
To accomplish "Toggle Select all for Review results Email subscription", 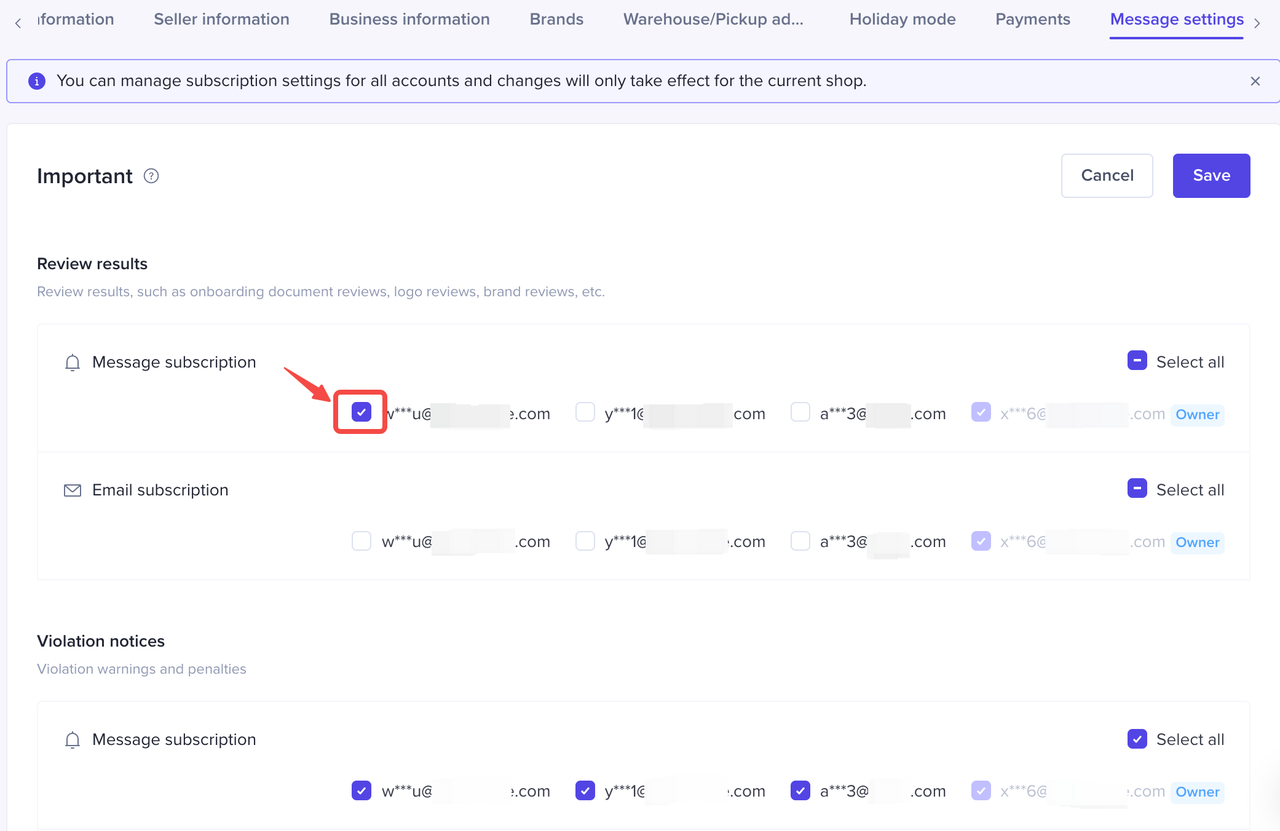I will (1137, 489).
